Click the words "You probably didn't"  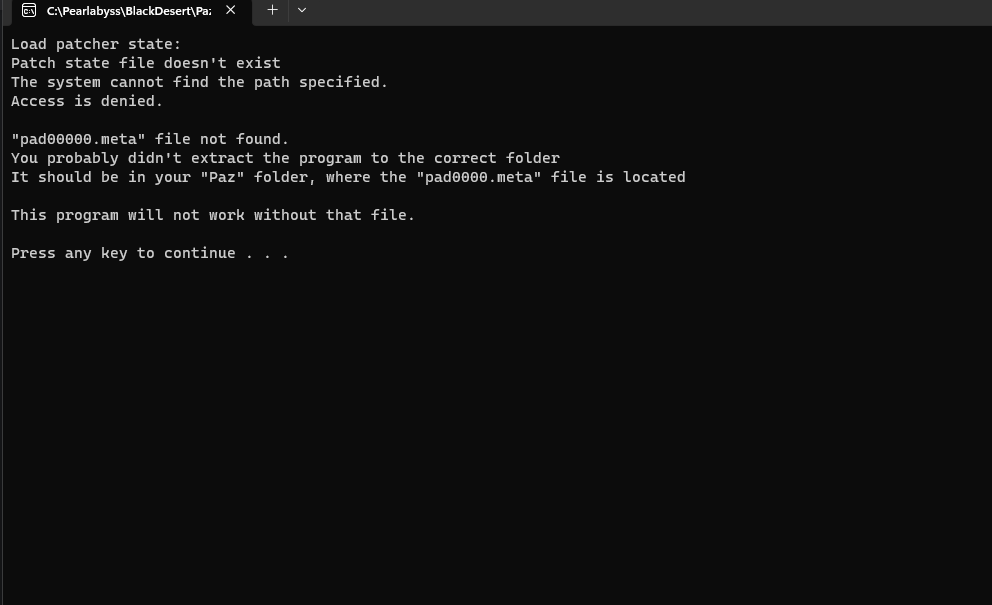(96, 158)
